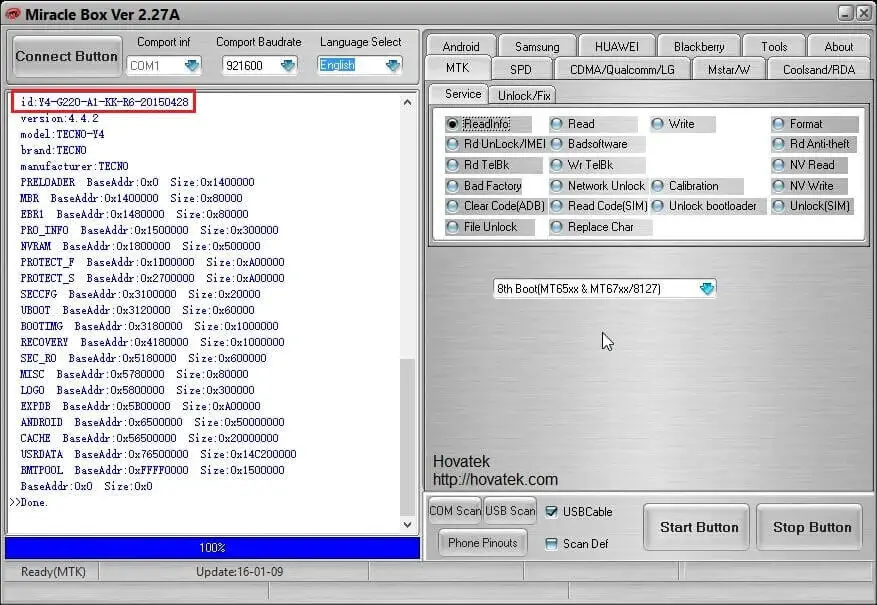The width and height of the screenshot is (877, 605).
Task: Open the Comport Baudrate dropdown
Action: point(286,63)
